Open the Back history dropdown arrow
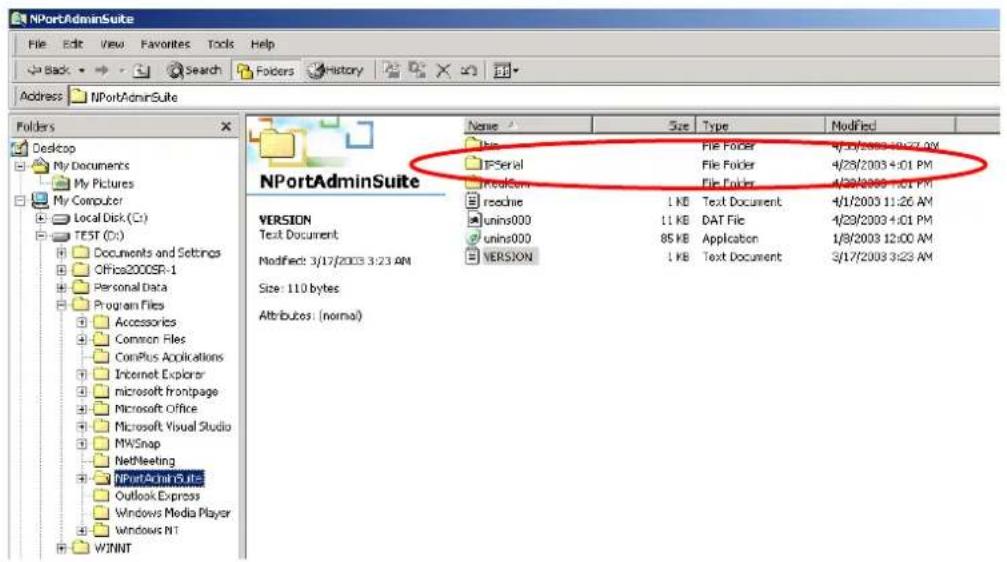1007x562 pixels. pos(82,70)
